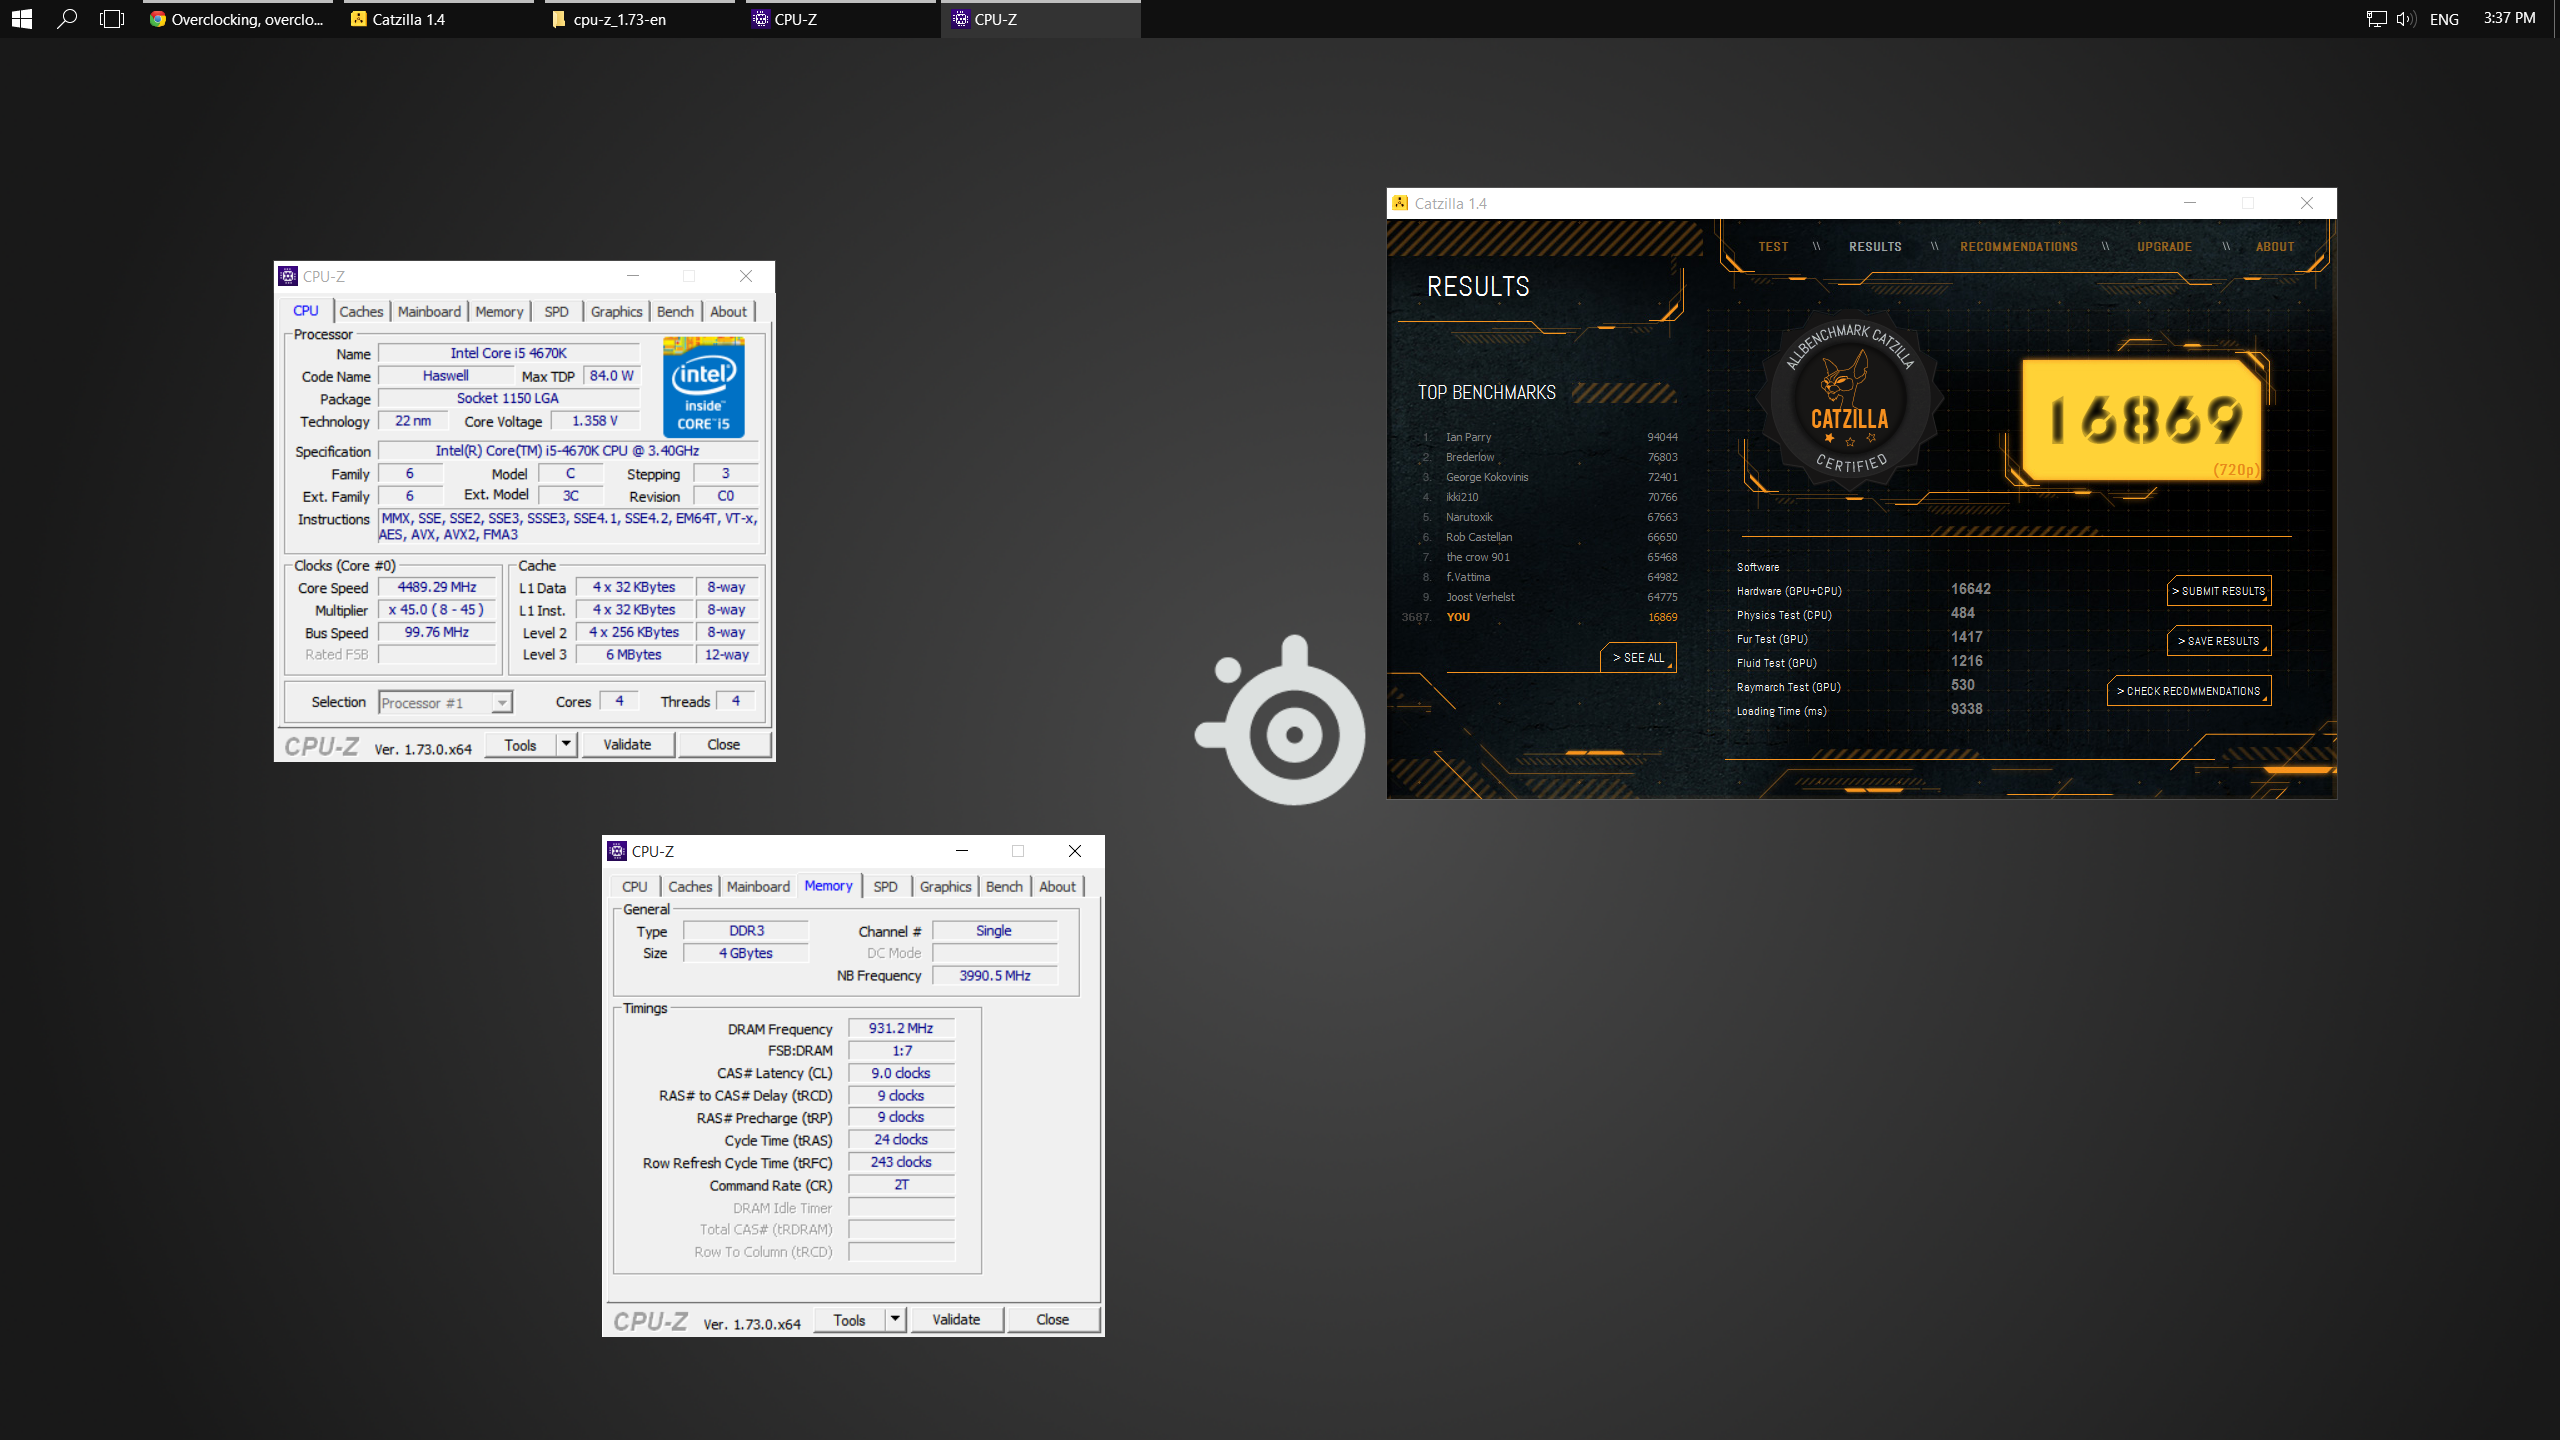Open Bench tab in the bottom CPU-Z window
The width and height of the screenshot is (2560, 1440).
[x=1004, y=886]
